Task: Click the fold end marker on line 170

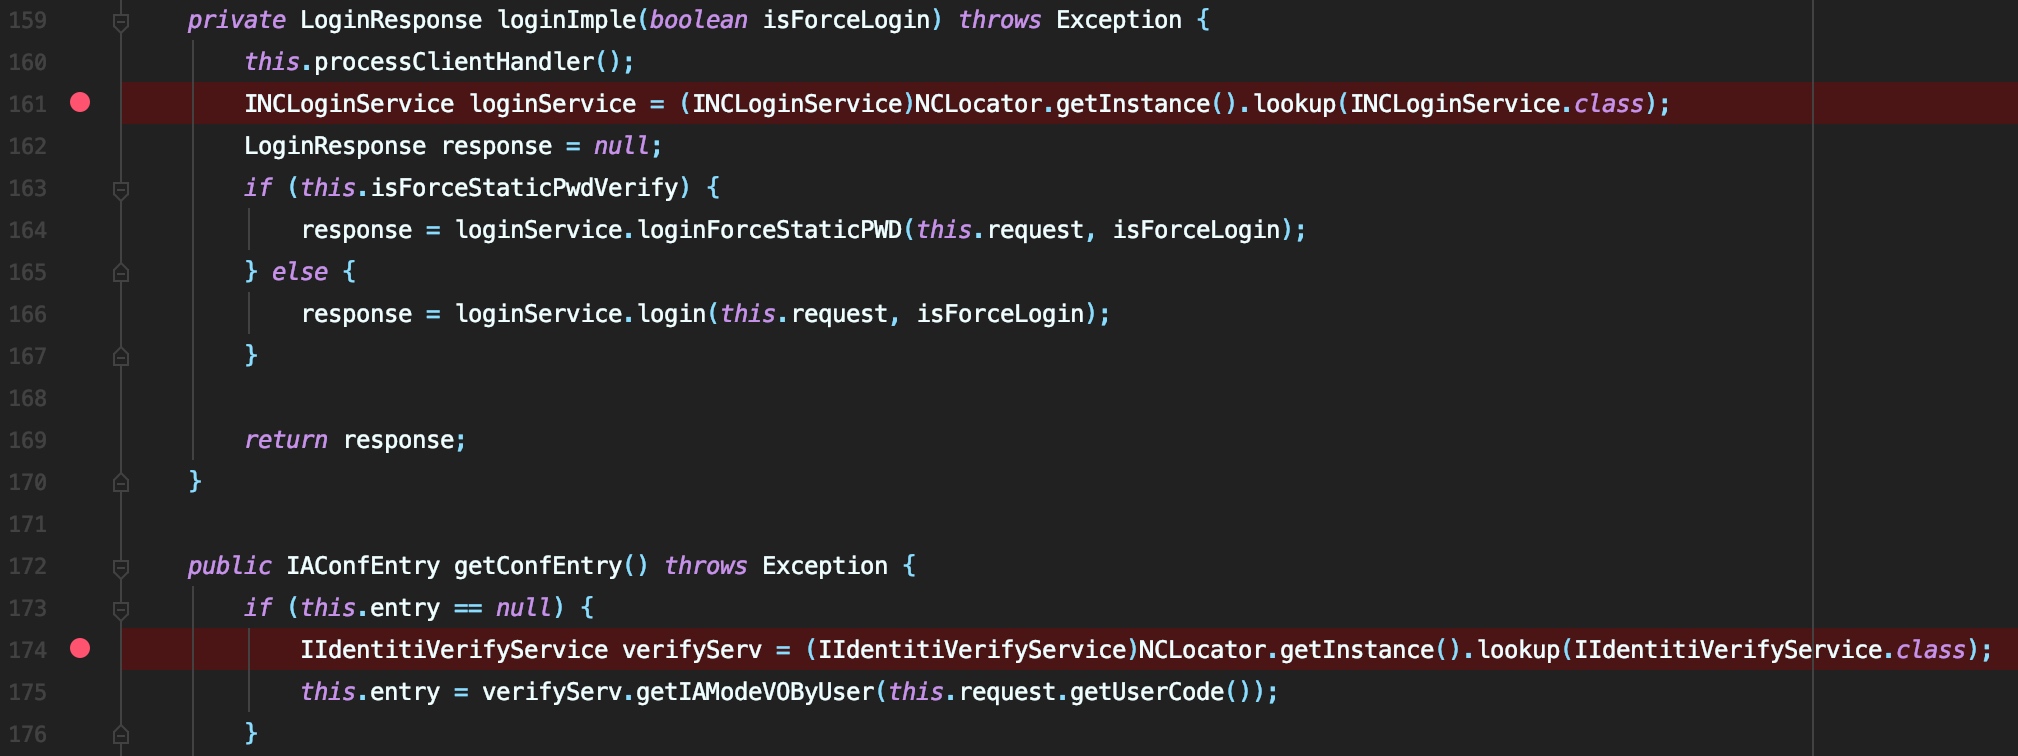Action: click(121, 482)
